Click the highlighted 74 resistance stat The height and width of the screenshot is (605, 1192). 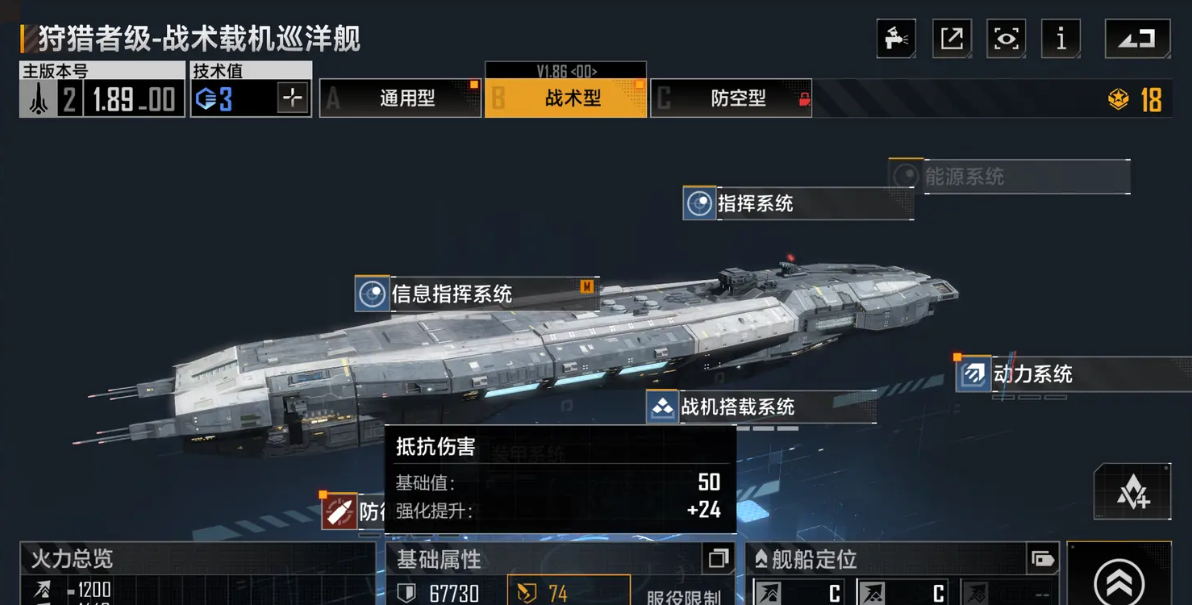coord(569,592)
